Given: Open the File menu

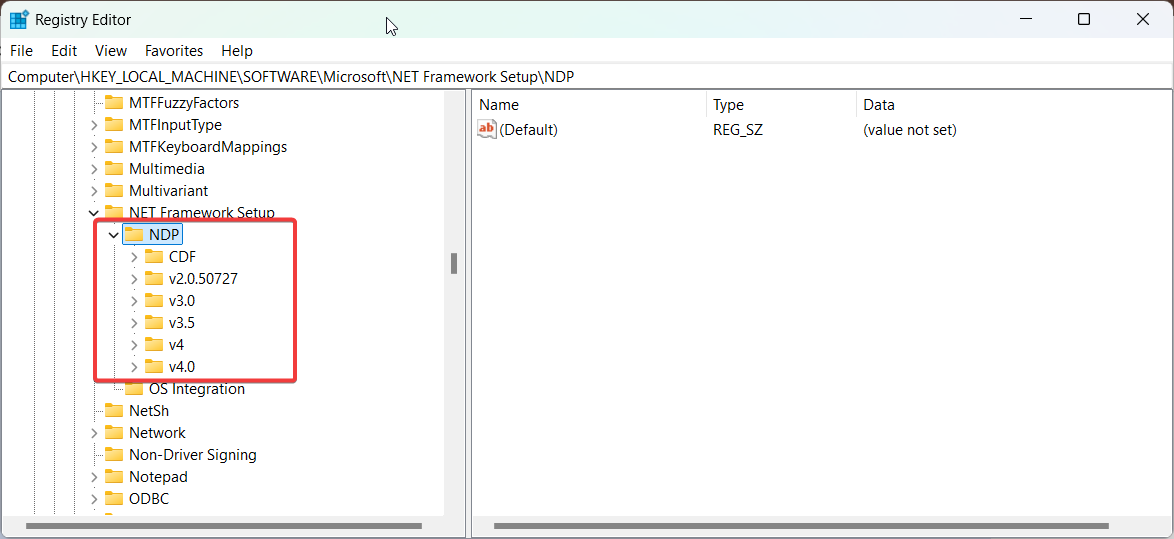Looking at the screenshot, I should [21, 51].
